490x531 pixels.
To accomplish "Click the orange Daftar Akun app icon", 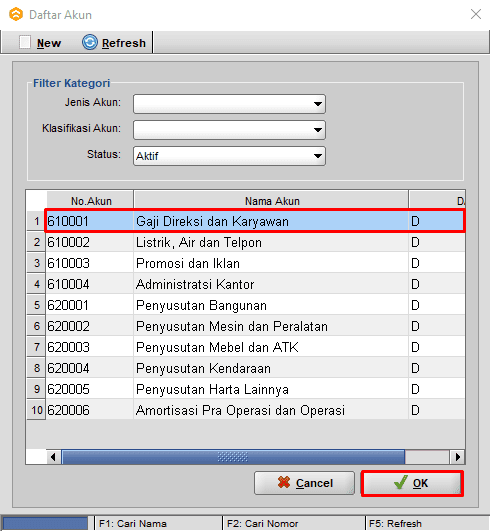I will [x=16, y=14].
